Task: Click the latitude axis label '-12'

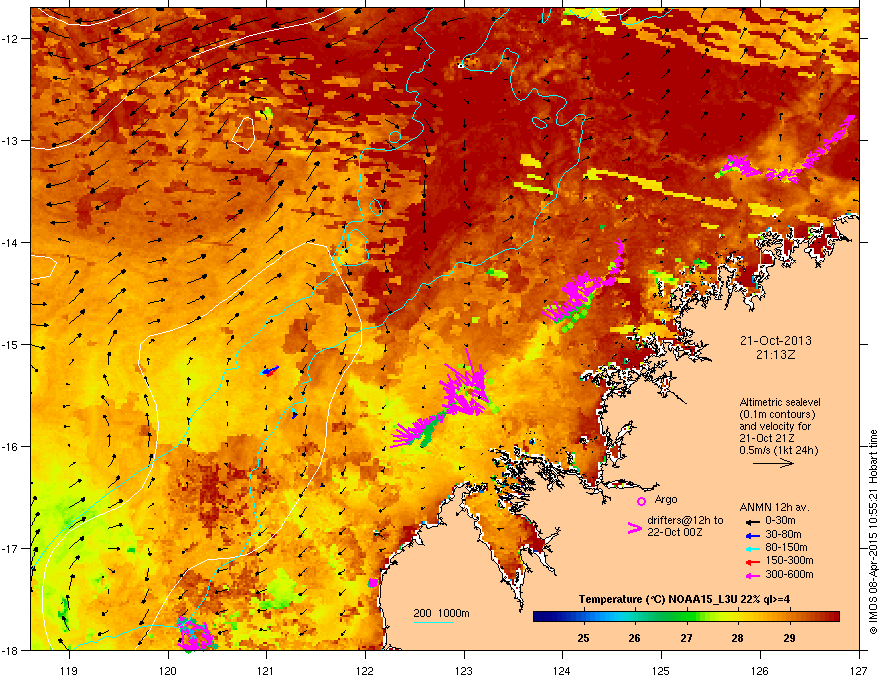Action: coord(11,38)
